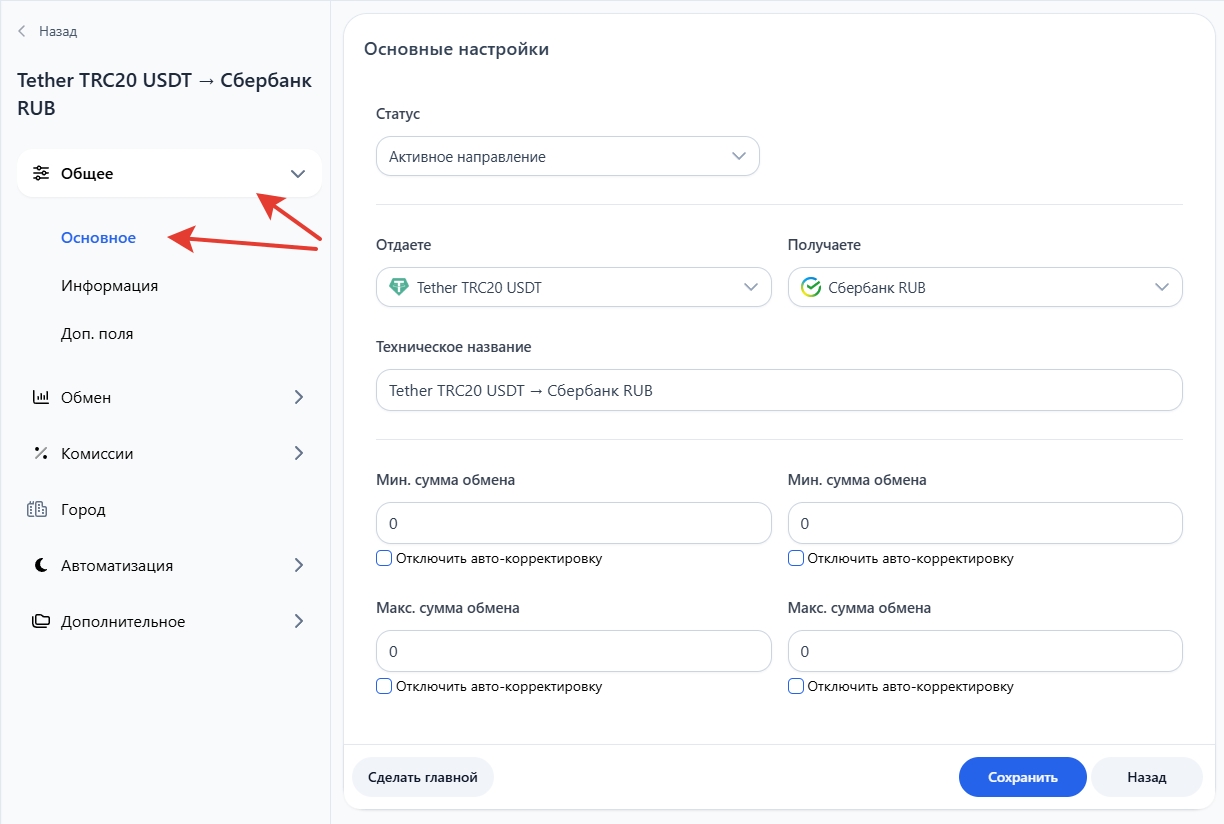Click the Сбербанк logo in Получаете field
This screenshot has height=824, width=1224.
click(811, 287)
